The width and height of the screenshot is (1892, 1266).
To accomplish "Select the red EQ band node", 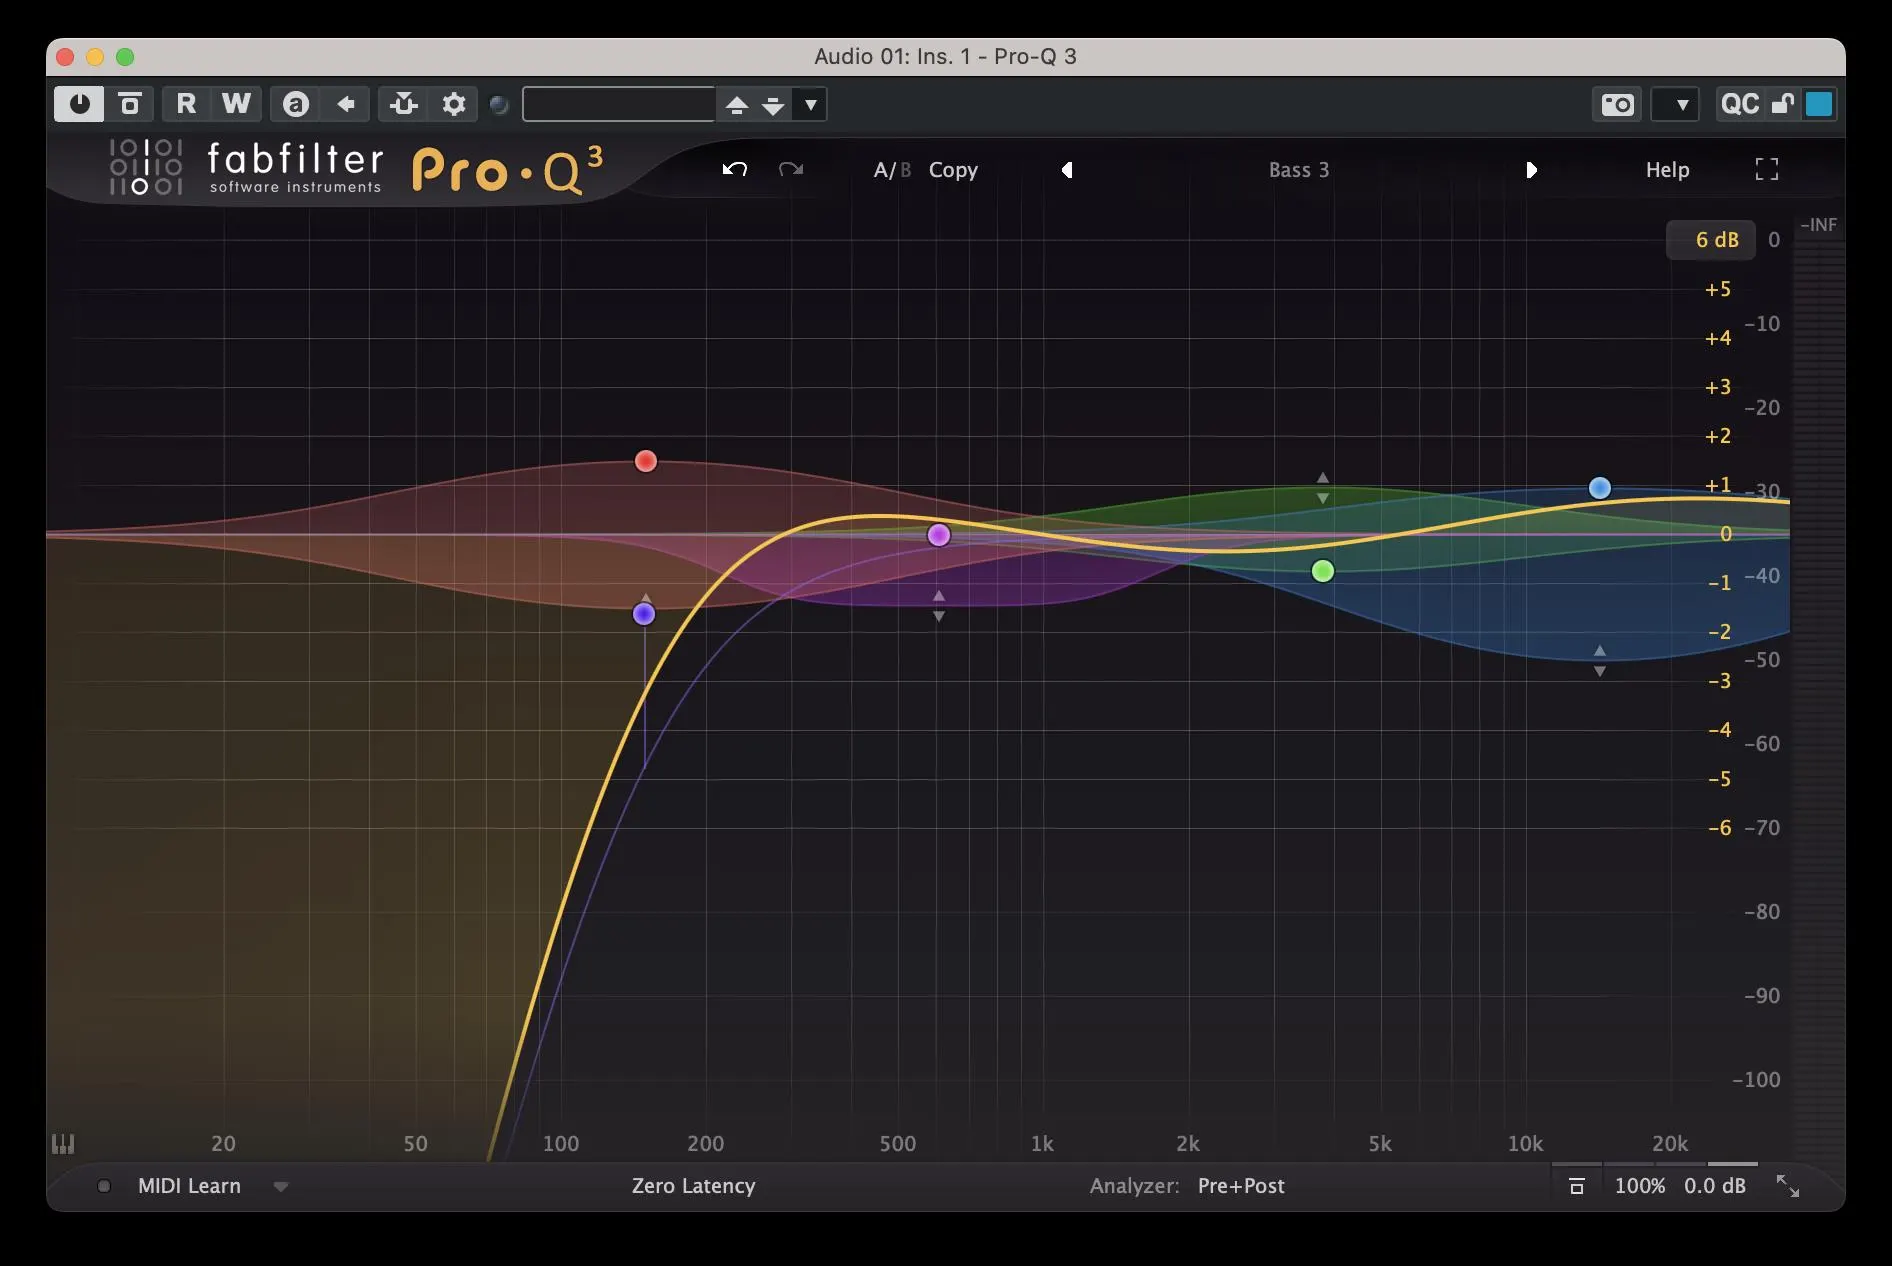I will click(x=646, y=461).
